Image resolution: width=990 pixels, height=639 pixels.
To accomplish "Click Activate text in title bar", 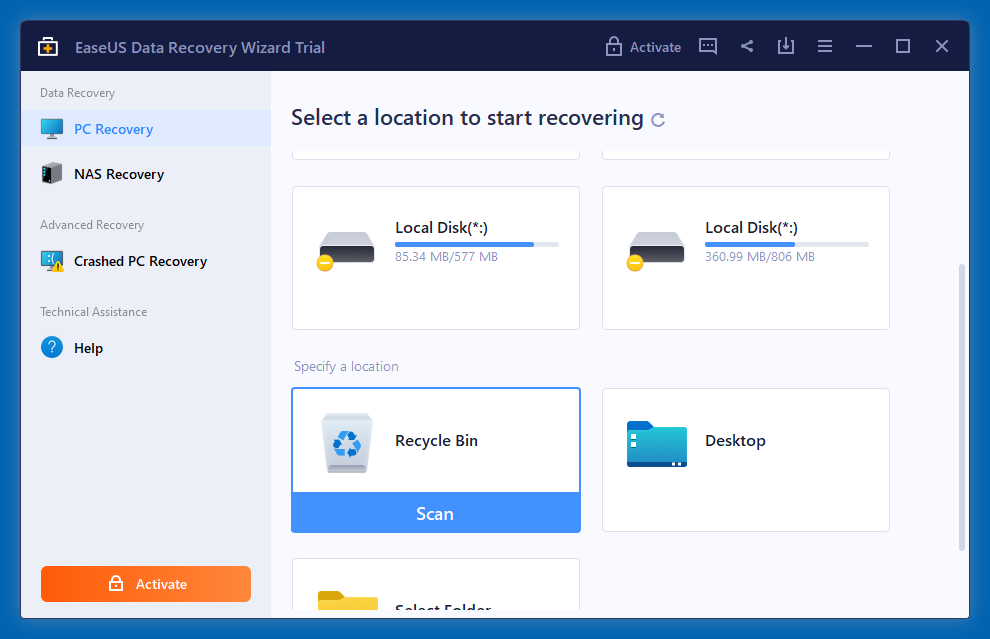I will click(655, 47).
